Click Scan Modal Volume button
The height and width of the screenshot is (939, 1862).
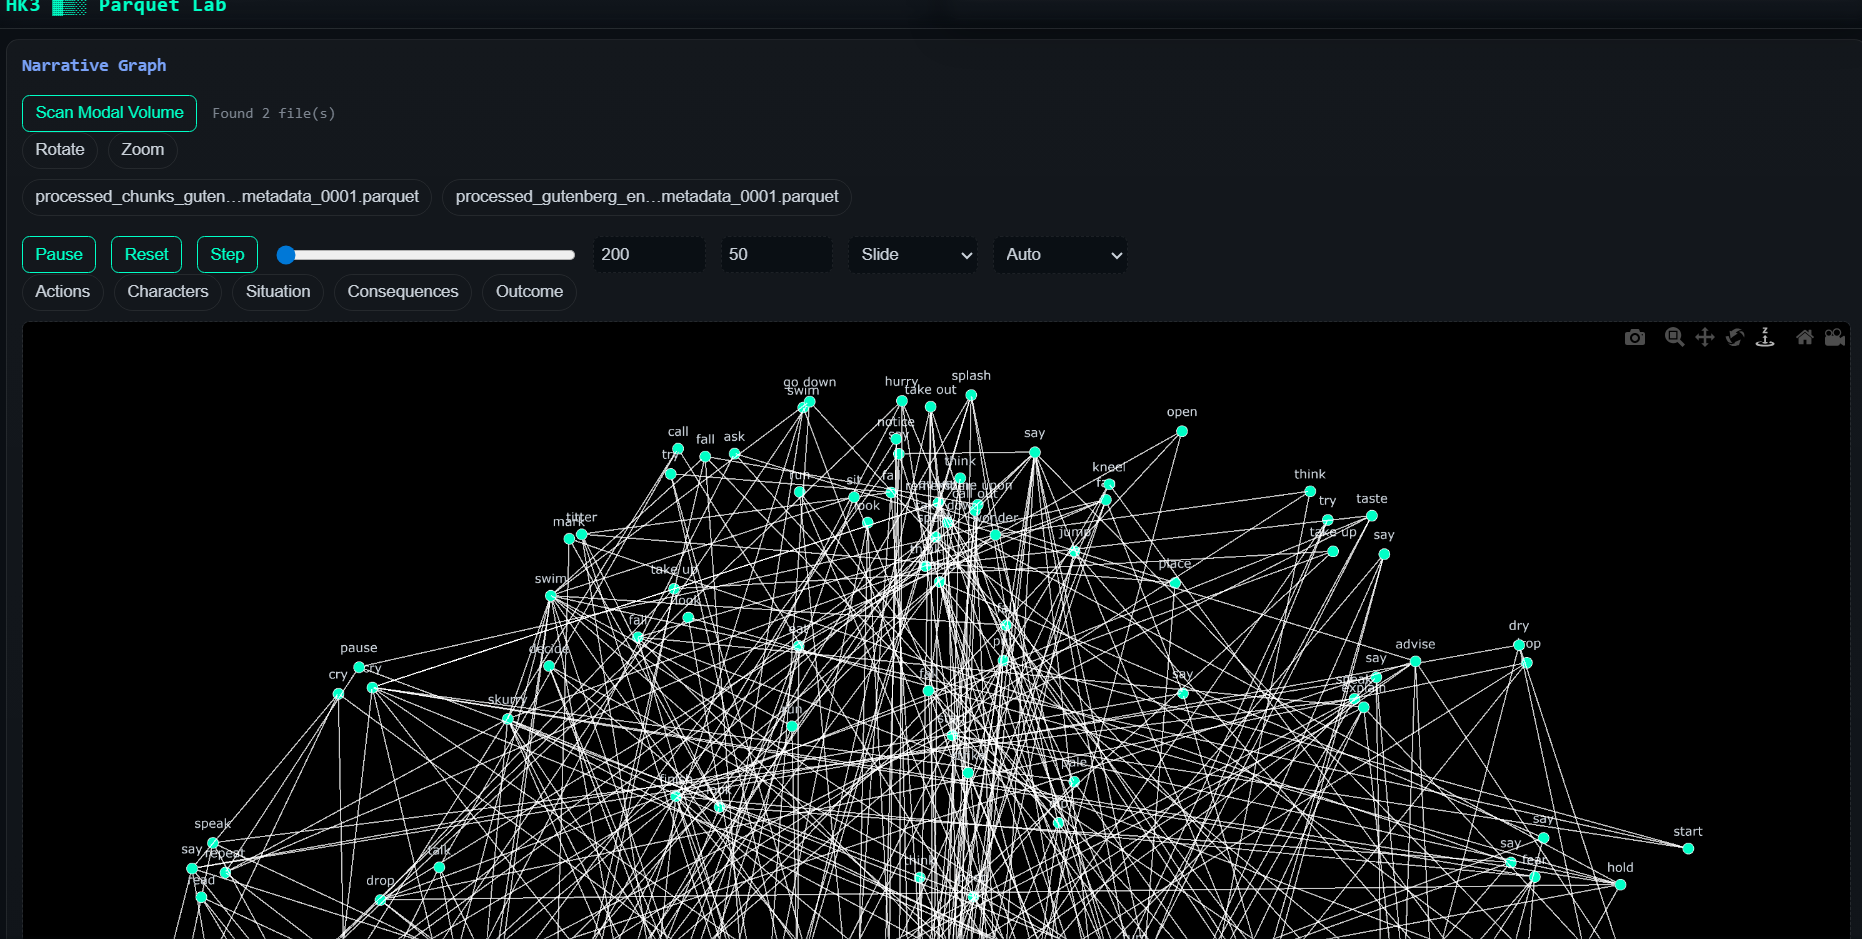pos(110,113)
